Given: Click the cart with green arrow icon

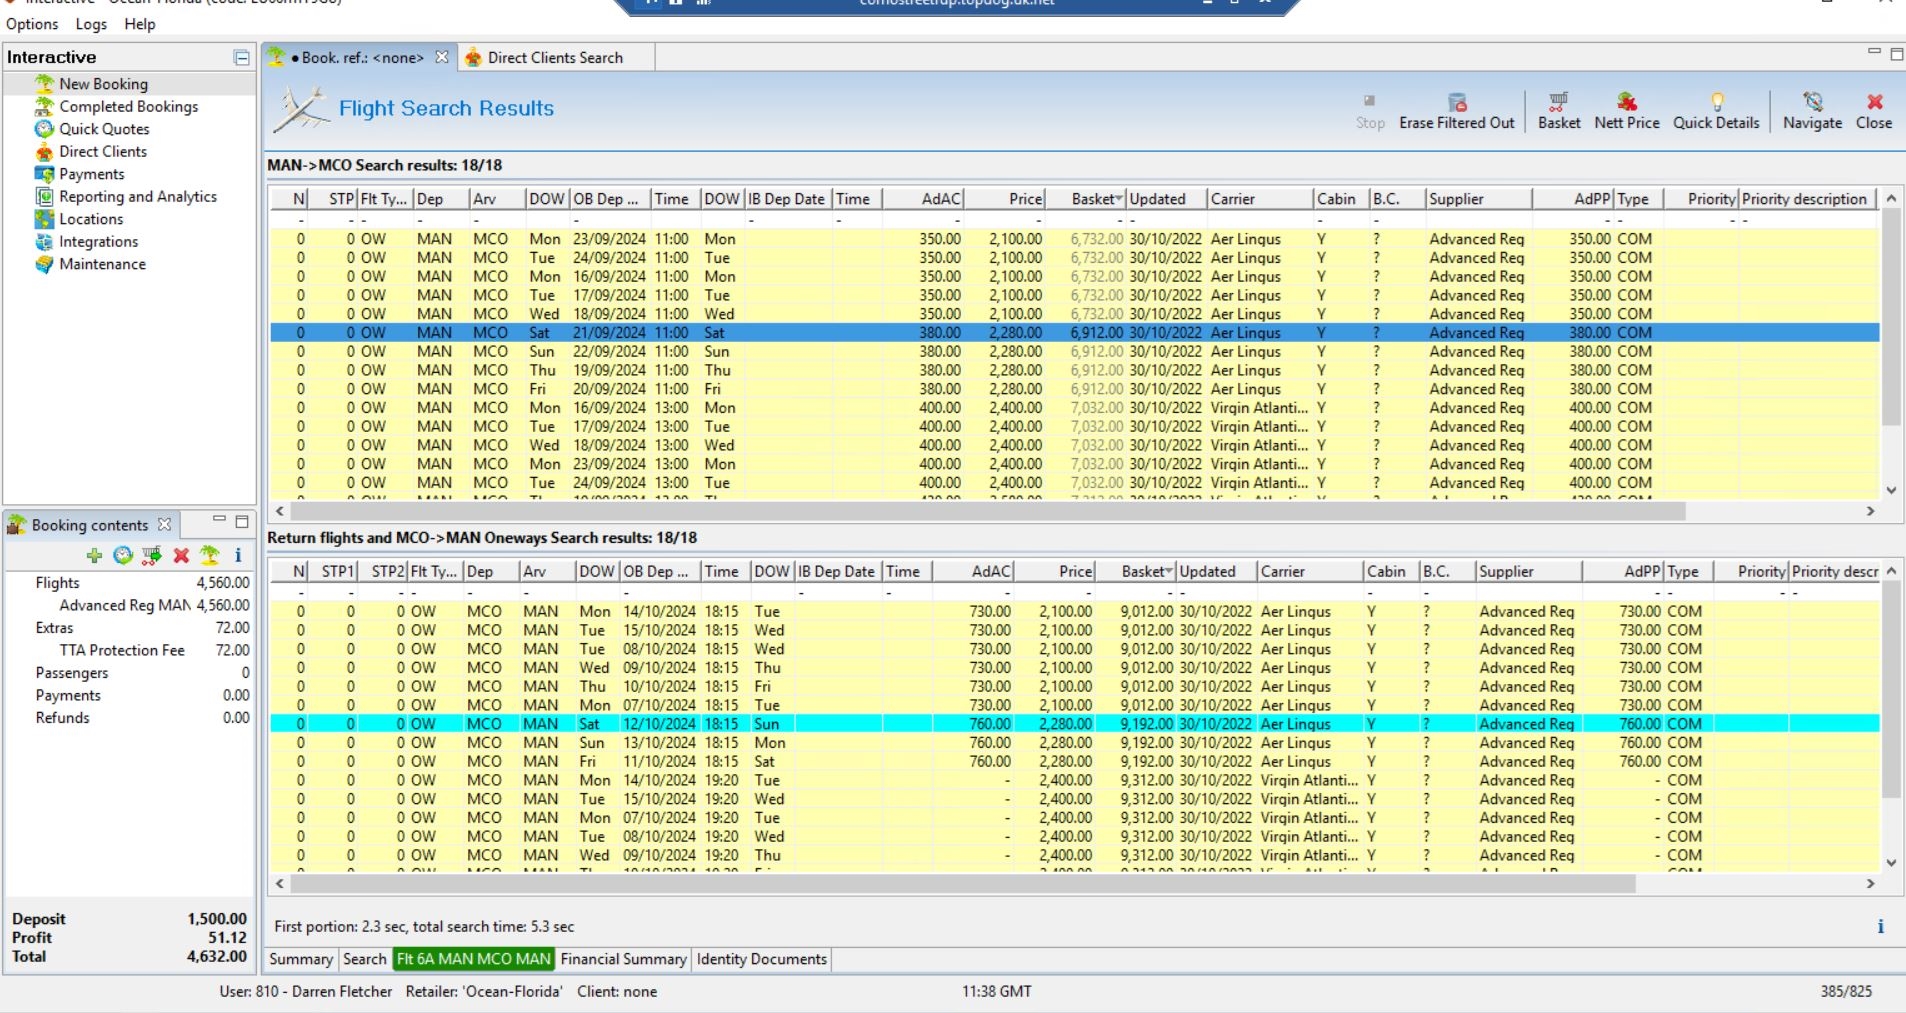Looking at the screenshot, I should 152,555.
